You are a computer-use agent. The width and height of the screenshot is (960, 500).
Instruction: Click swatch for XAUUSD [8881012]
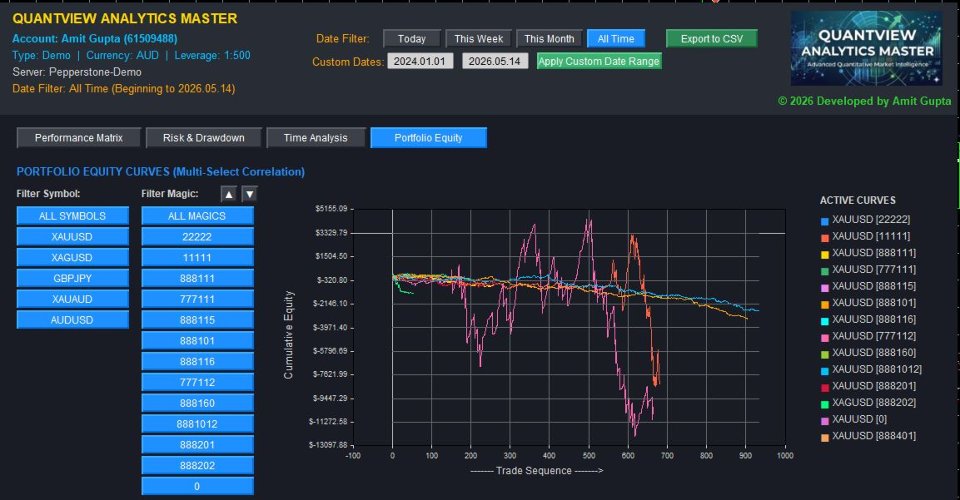tap(825, 371)
